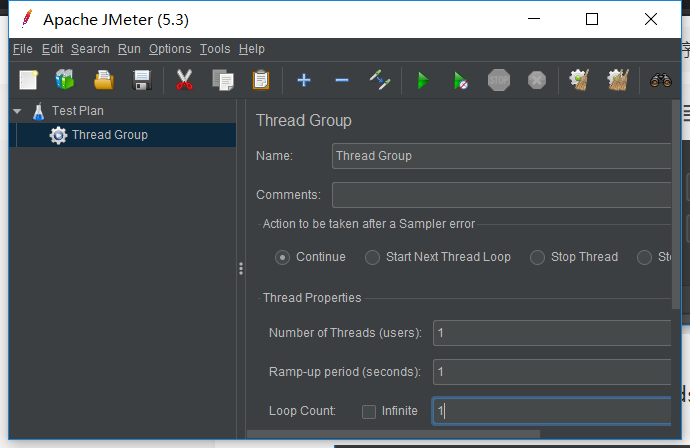Save the test plan with floppy icon
Viewport: 690px width, 448px height.
point(142,81)
